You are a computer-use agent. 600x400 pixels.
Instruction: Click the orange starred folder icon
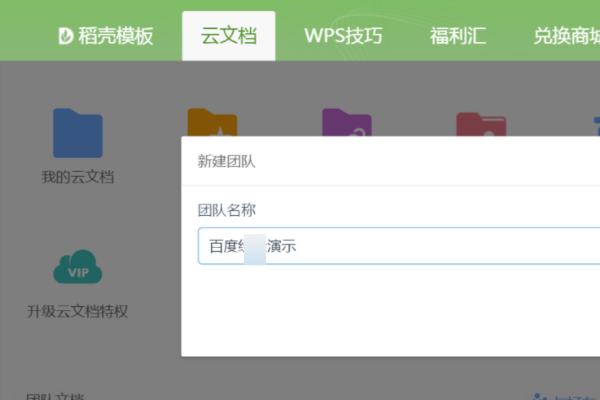212,122
